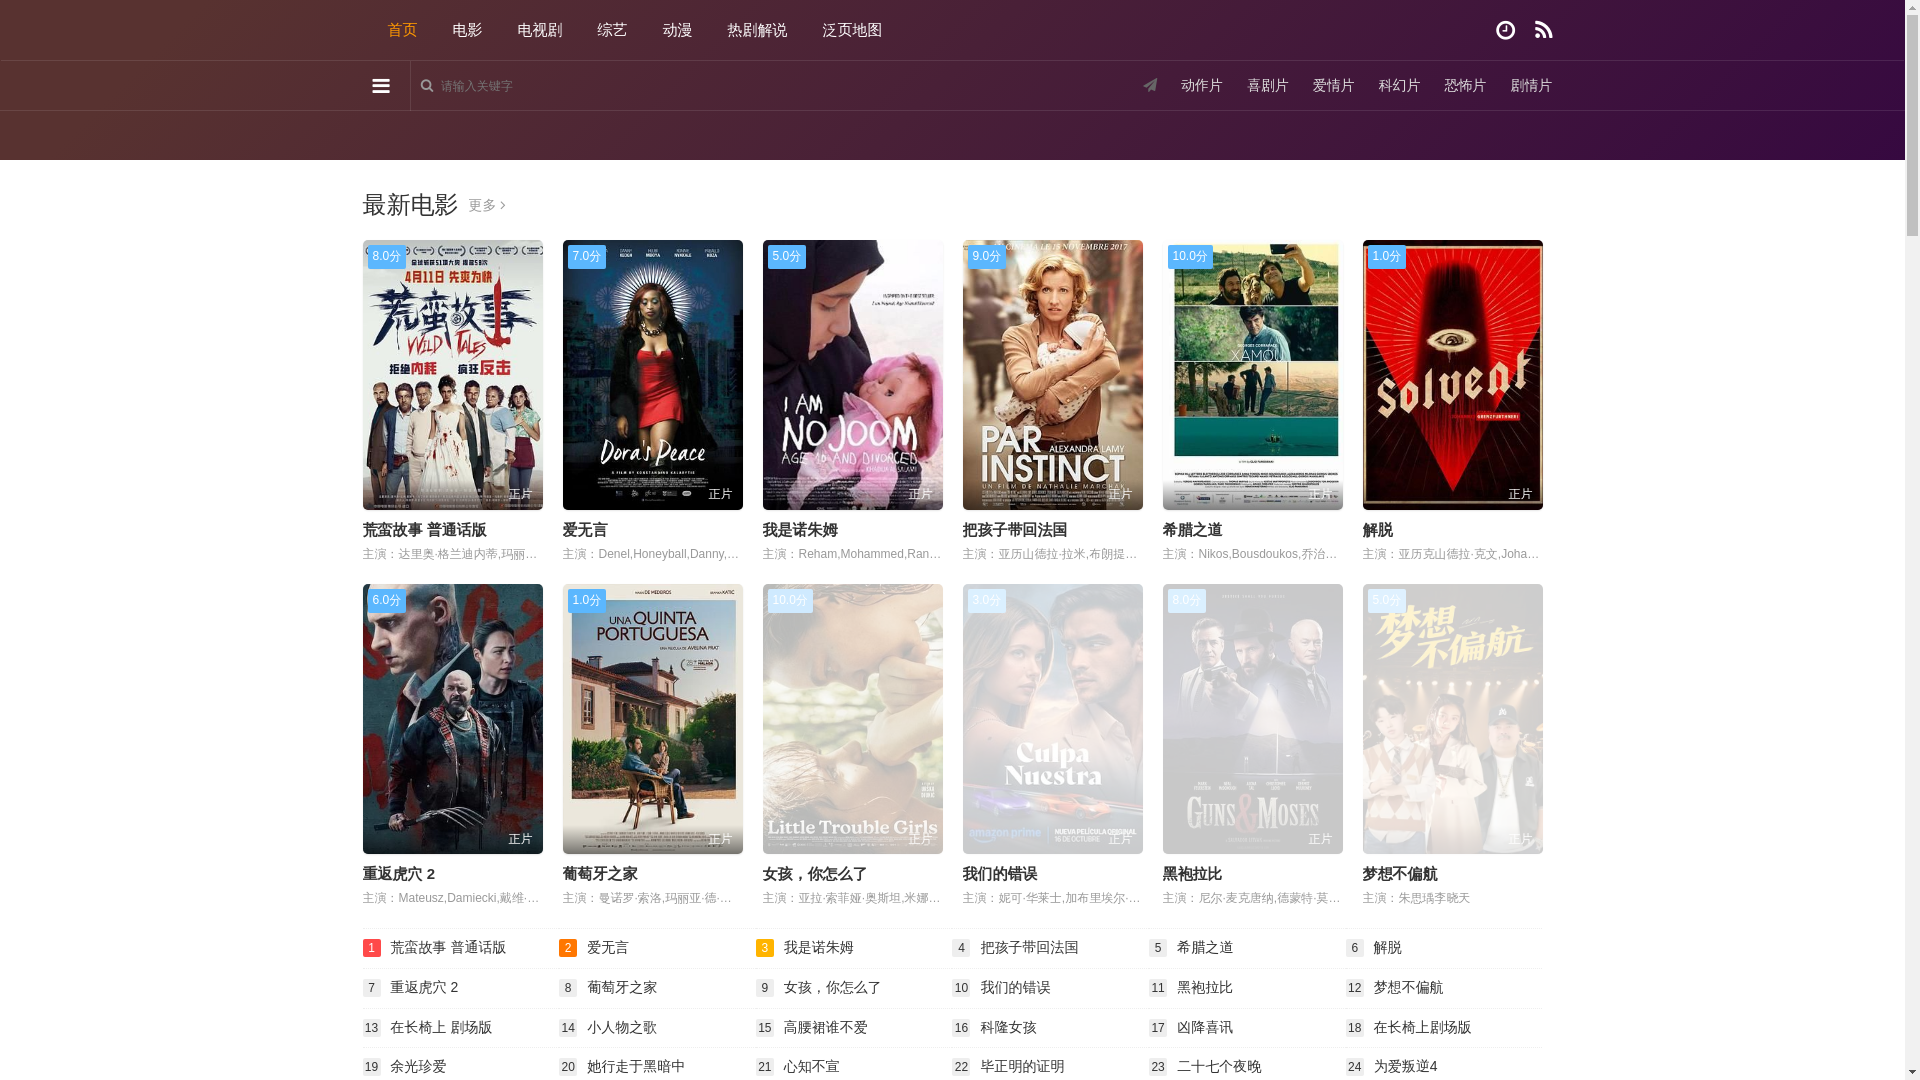This screenshot has height=1080, width=1920.
Task: Open the 电视剧 menu item
Action: point(540,30)
